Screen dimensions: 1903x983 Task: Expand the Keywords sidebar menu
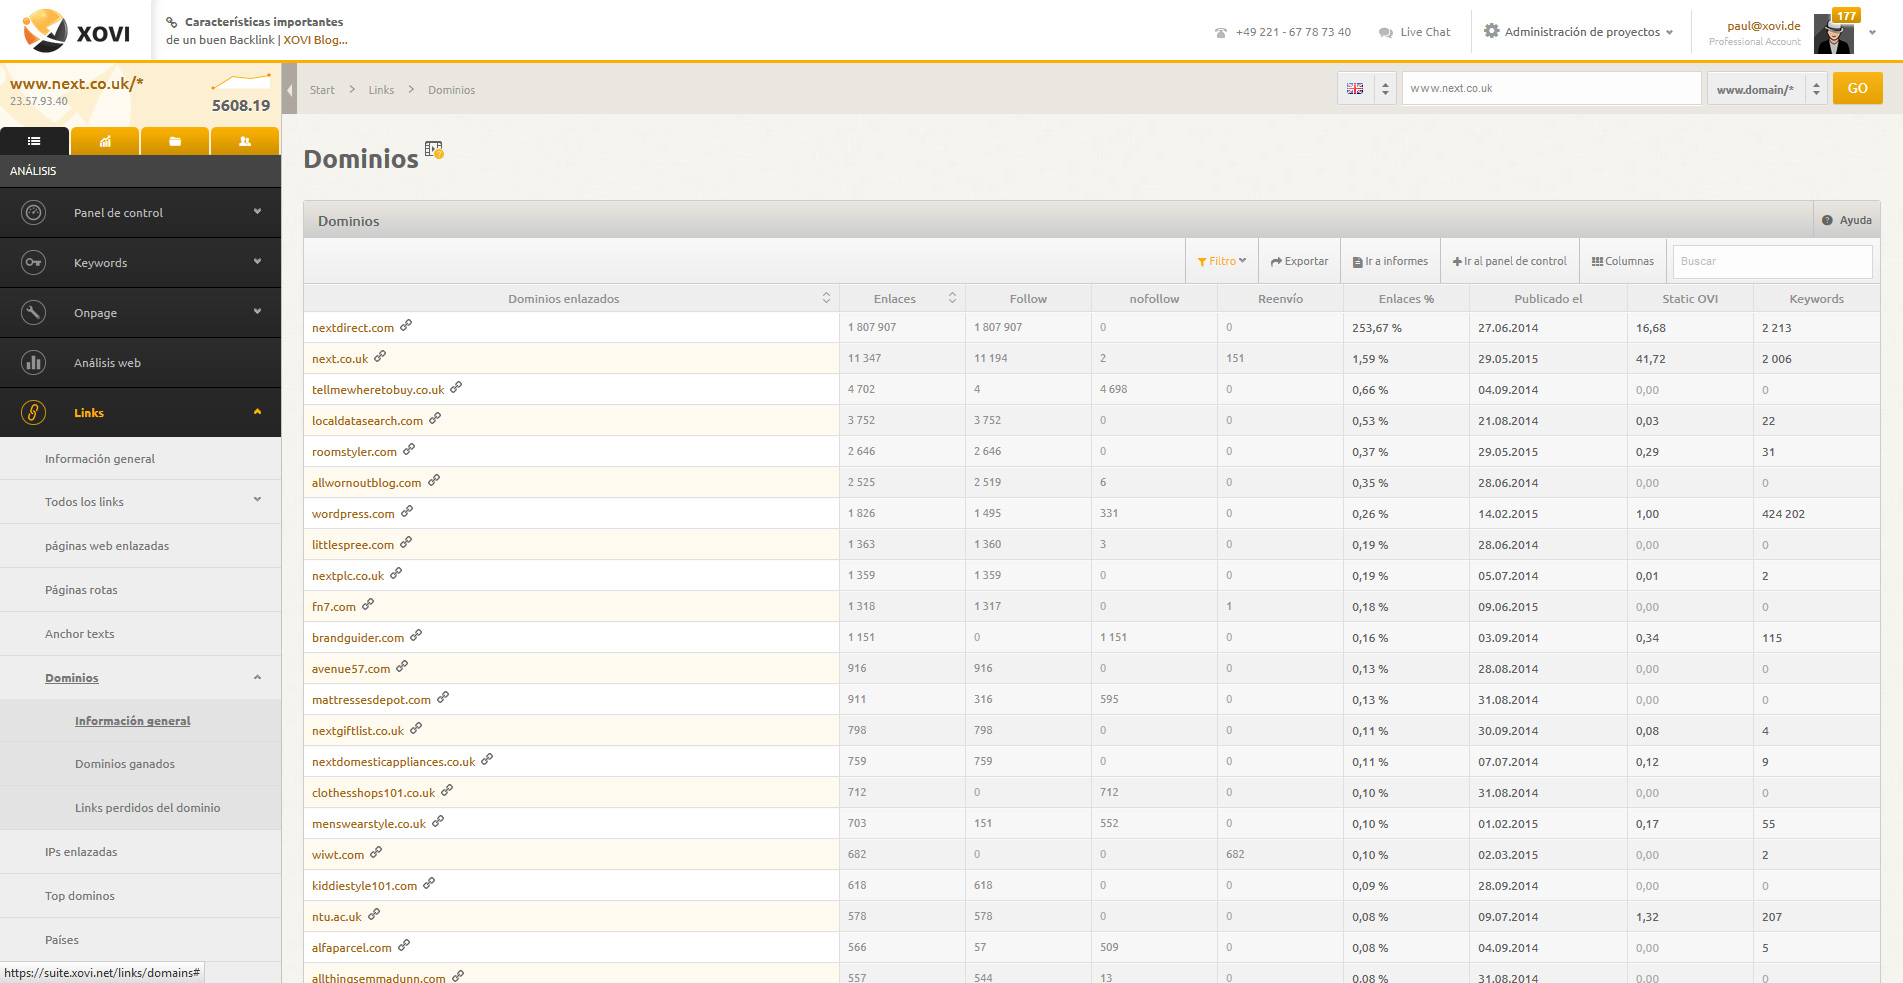pyautogui.click(x=140, y=263)
